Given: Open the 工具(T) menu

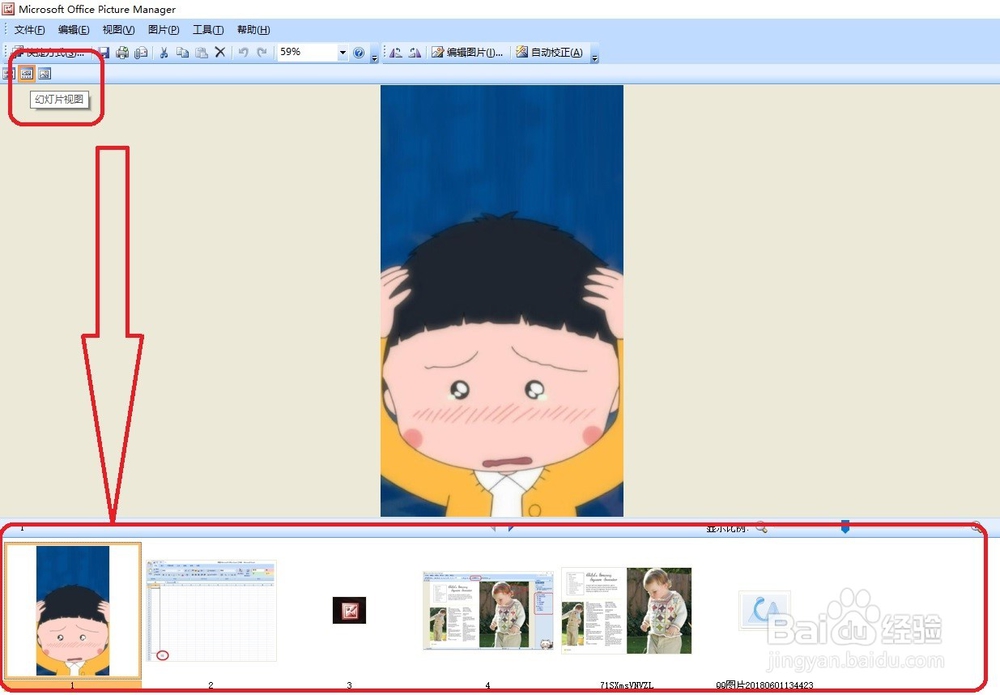Looking at the screenshot, I should pyautogui.click(x=206, y=29).
